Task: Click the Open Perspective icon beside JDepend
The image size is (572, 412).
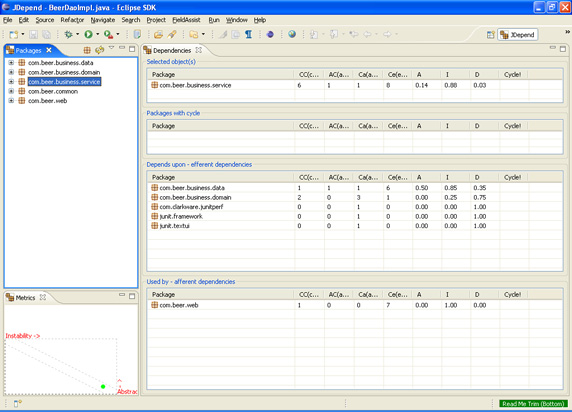Action: tap(491, 35)
